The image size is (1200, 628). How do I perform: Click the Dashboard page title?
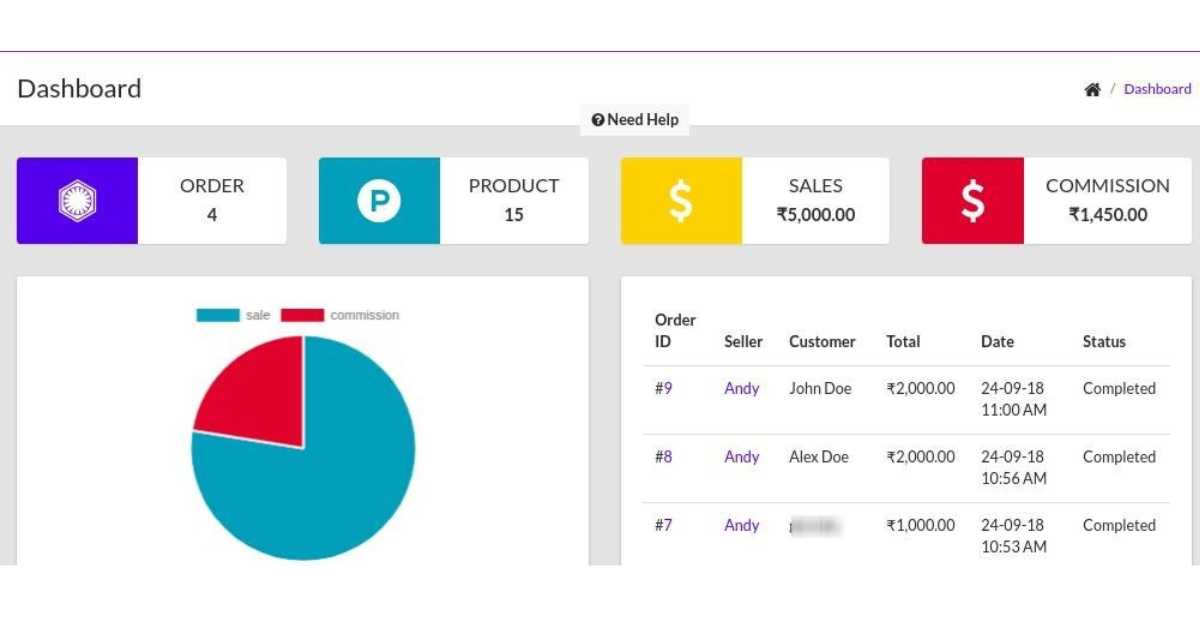tap(79, 89)
